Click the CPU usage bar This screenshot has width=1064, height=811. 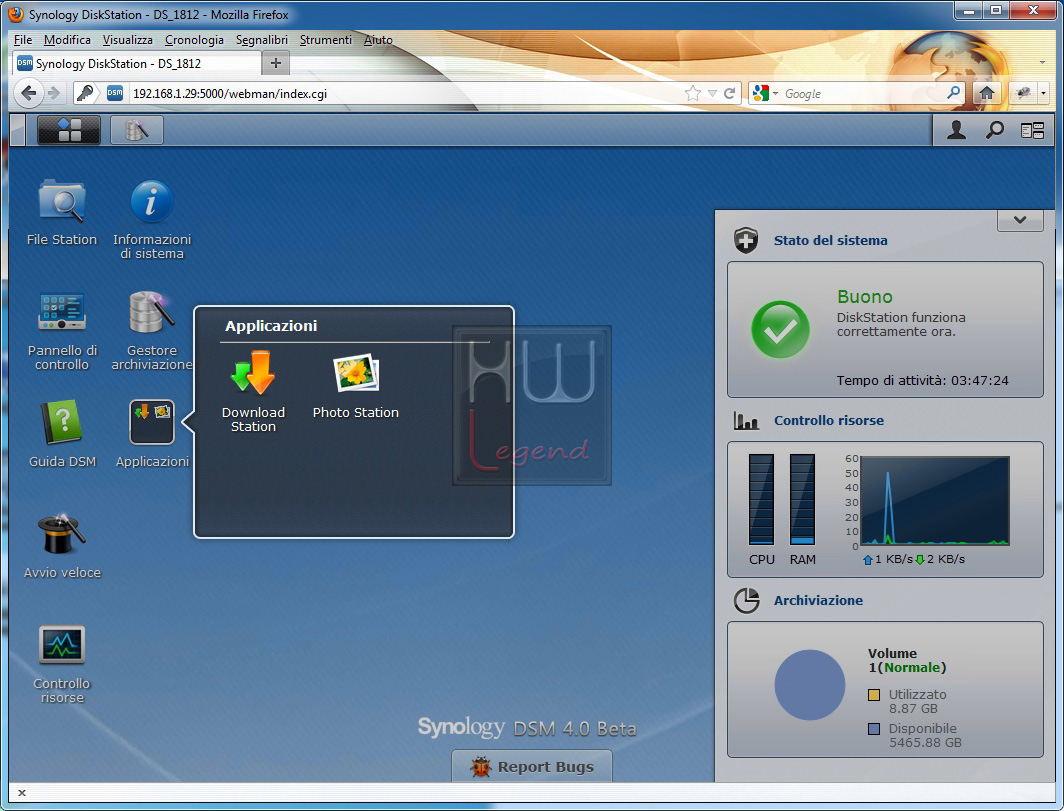pyautogui.click(x=761, y=499)
